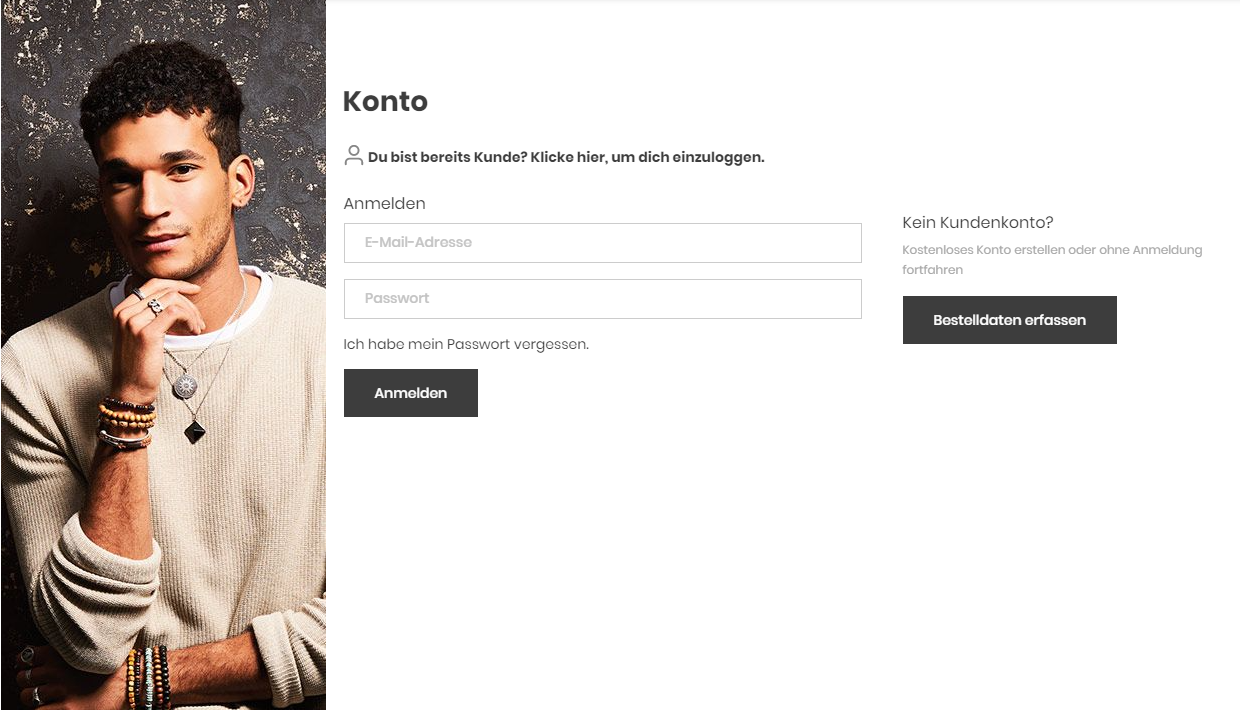
Task: Click the Anmelden label above the form
Action: pyautogui.click(x=384, y=204)
